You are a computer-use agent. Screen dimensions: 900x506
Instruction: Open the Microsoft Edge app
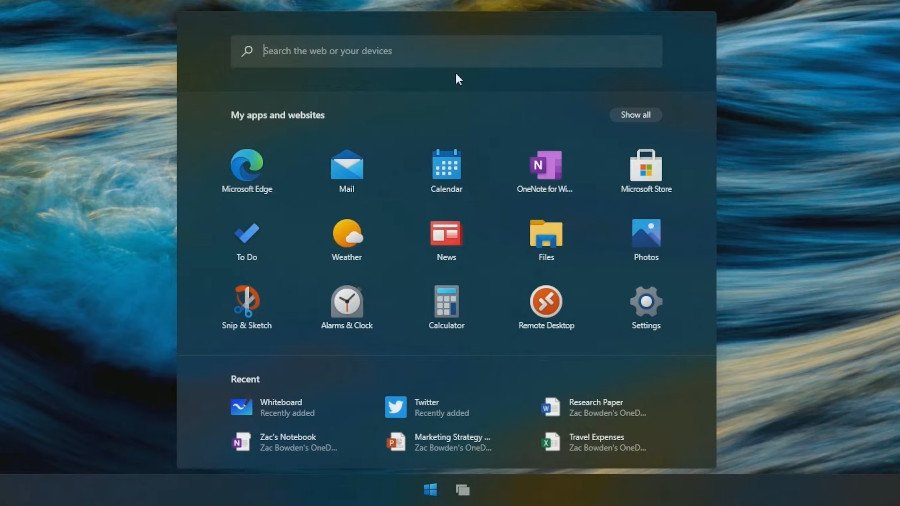pyautogui.click(x=247, y=166)
